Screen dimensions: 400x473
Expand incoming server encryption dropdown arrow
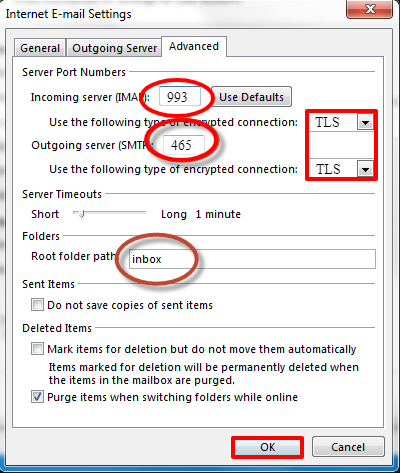(365, 122)
